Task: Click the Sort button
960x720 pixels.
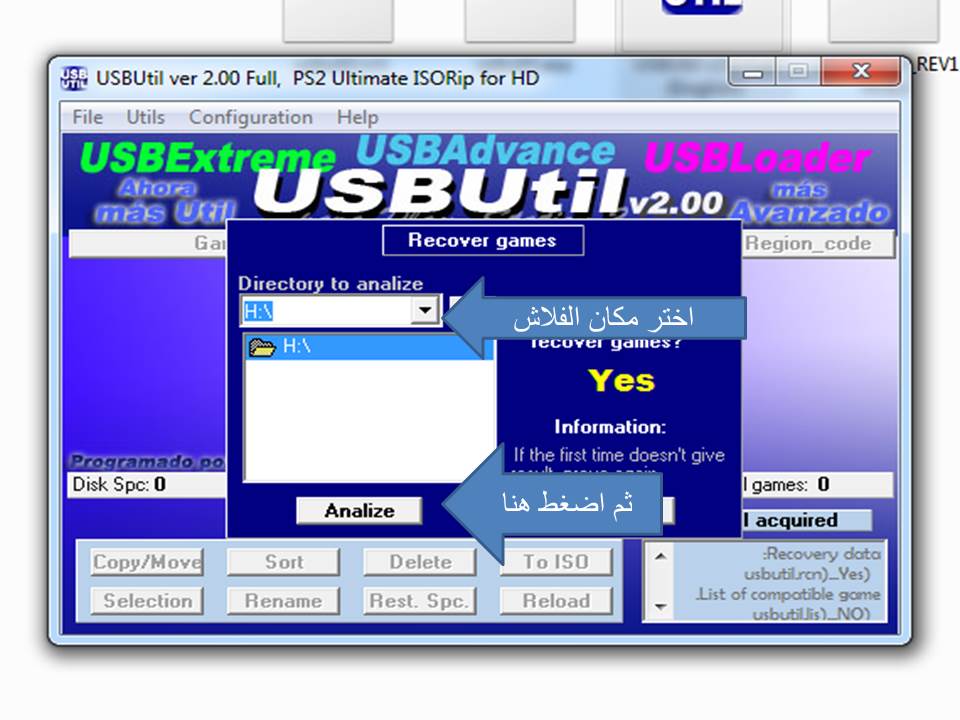Action: click(283, 561)
